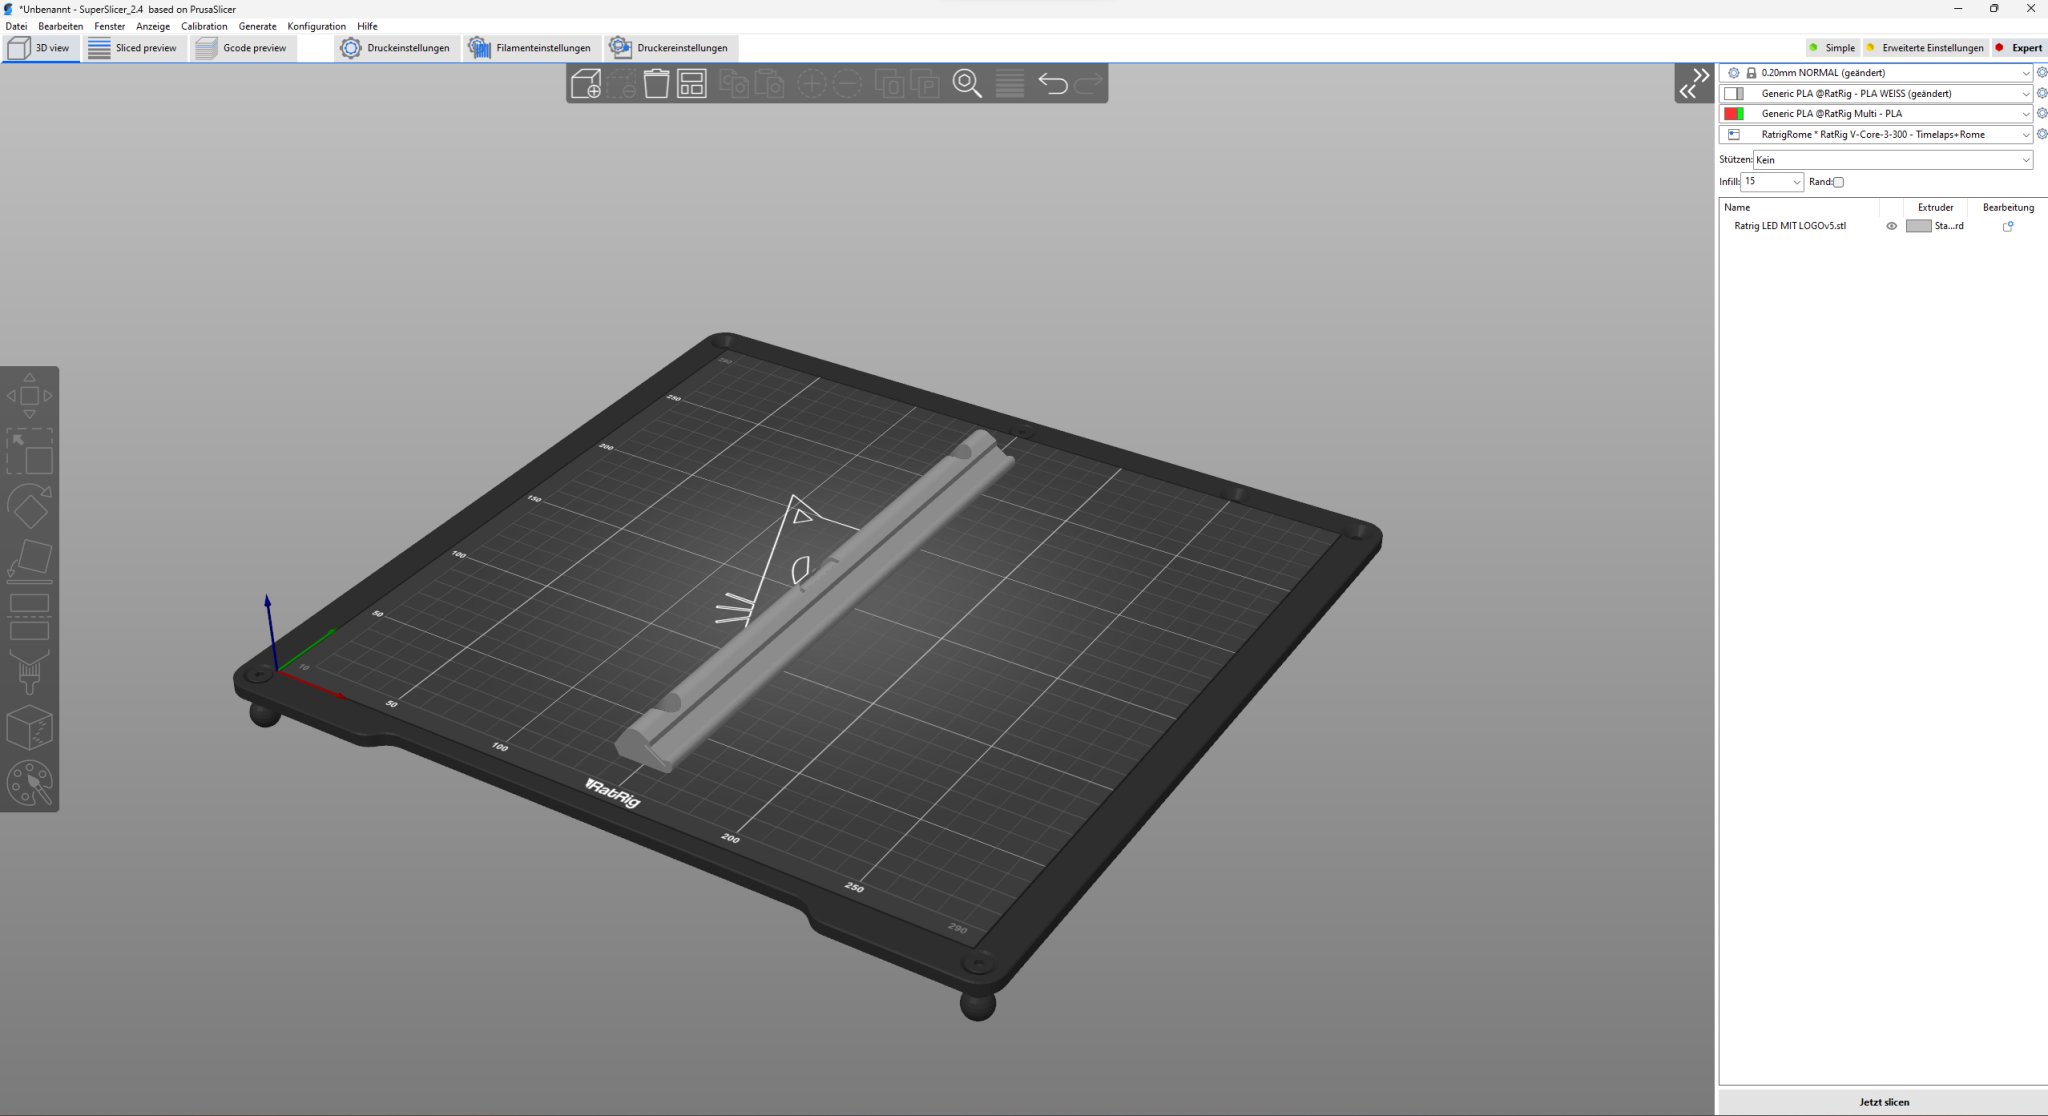Select the Paint brush palette tool
This screenshot has width=2048, height=1116.
tap(30, 784)
